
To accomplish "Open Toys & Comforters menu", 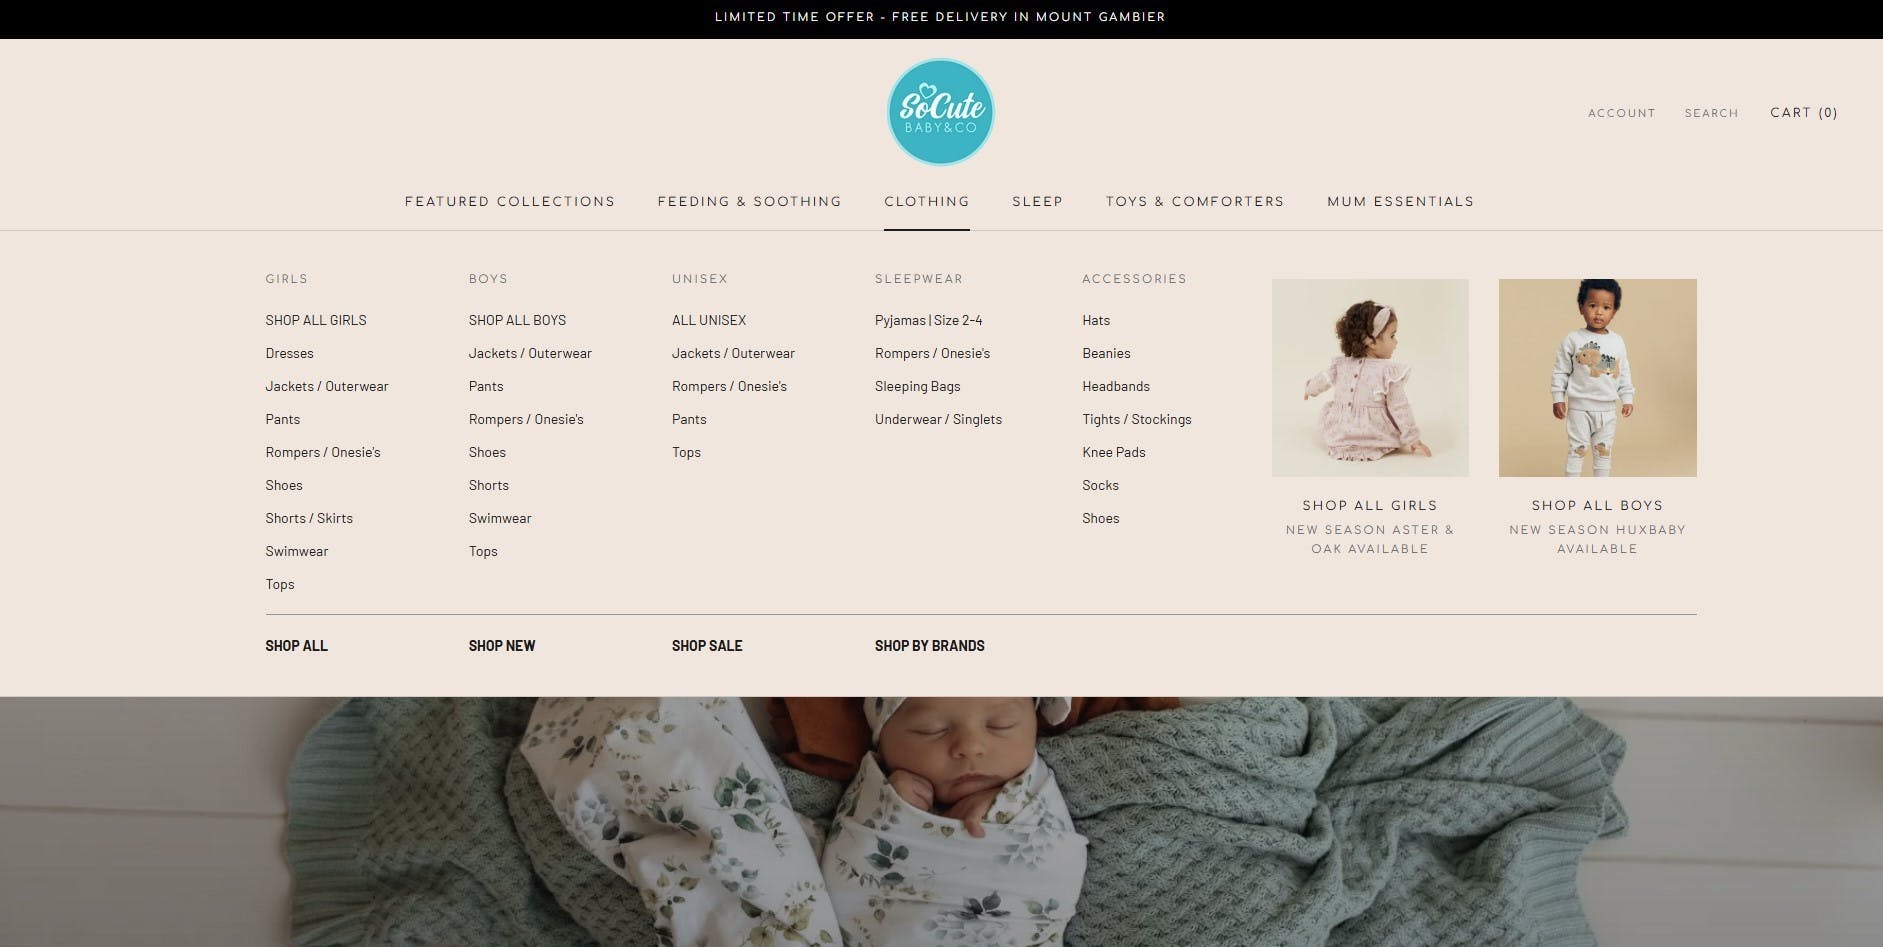I will (1194, 201).
